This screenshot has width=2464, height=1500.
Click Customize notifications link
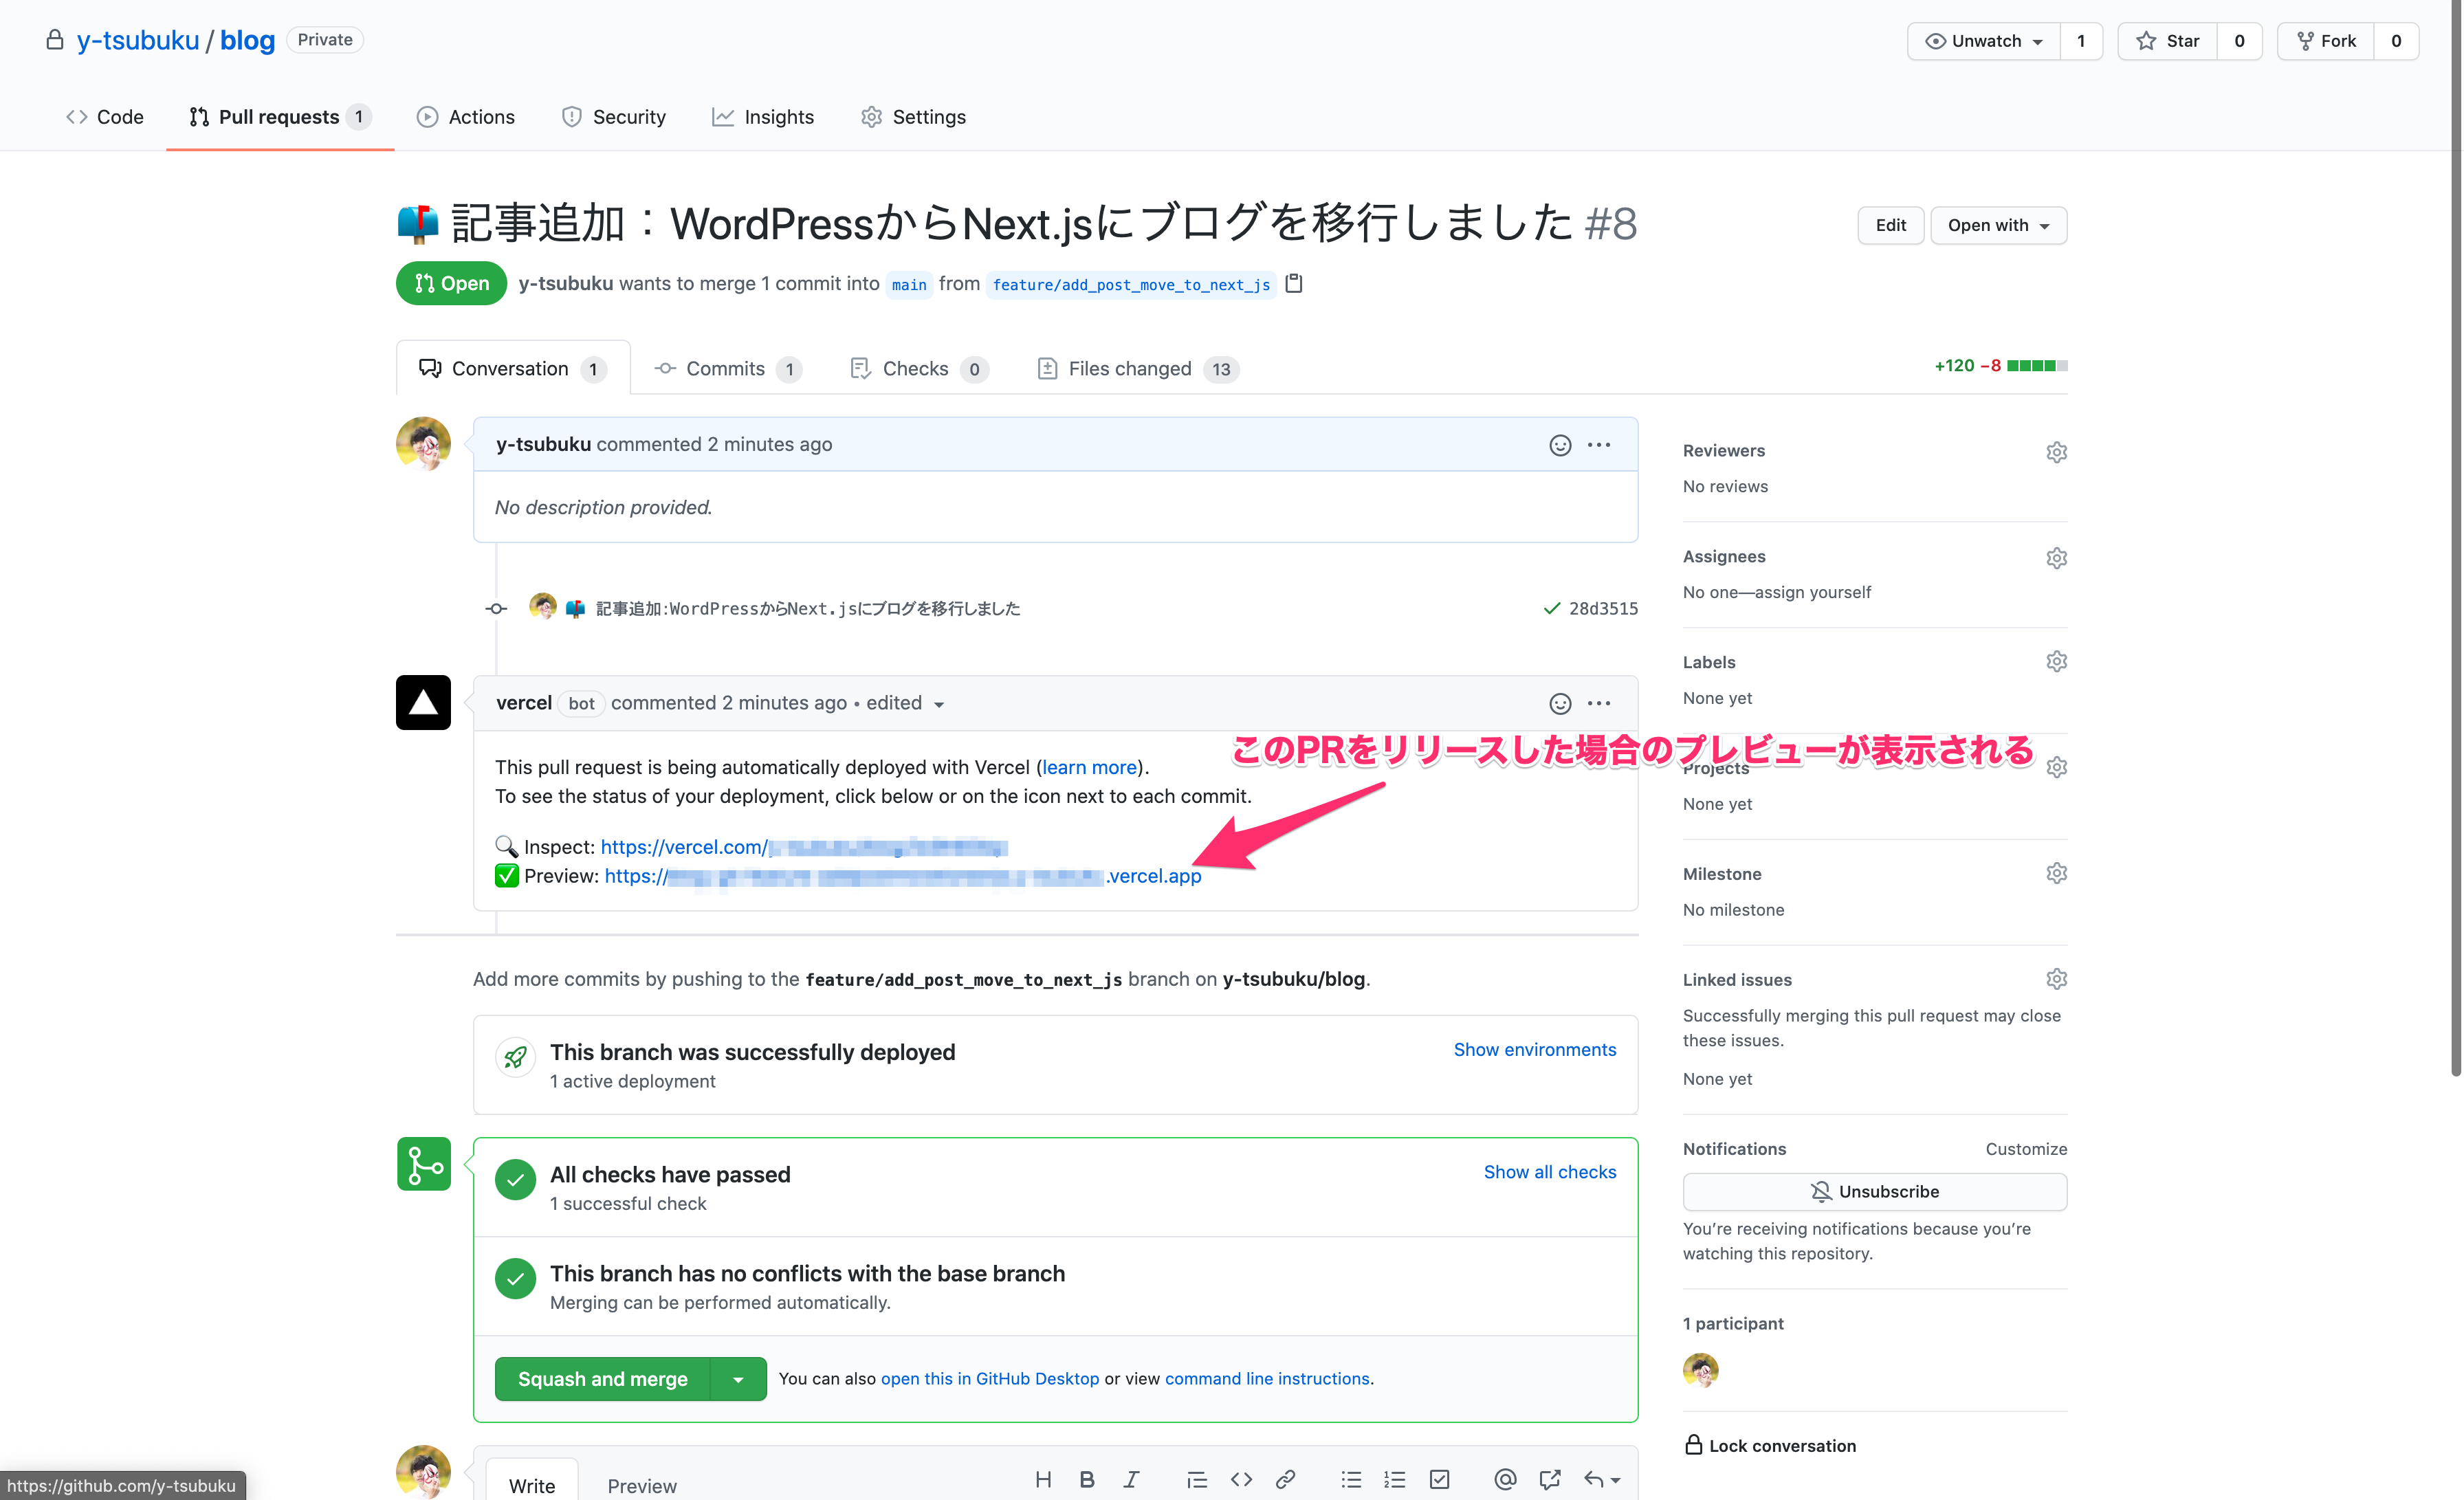(2026, 1149)
